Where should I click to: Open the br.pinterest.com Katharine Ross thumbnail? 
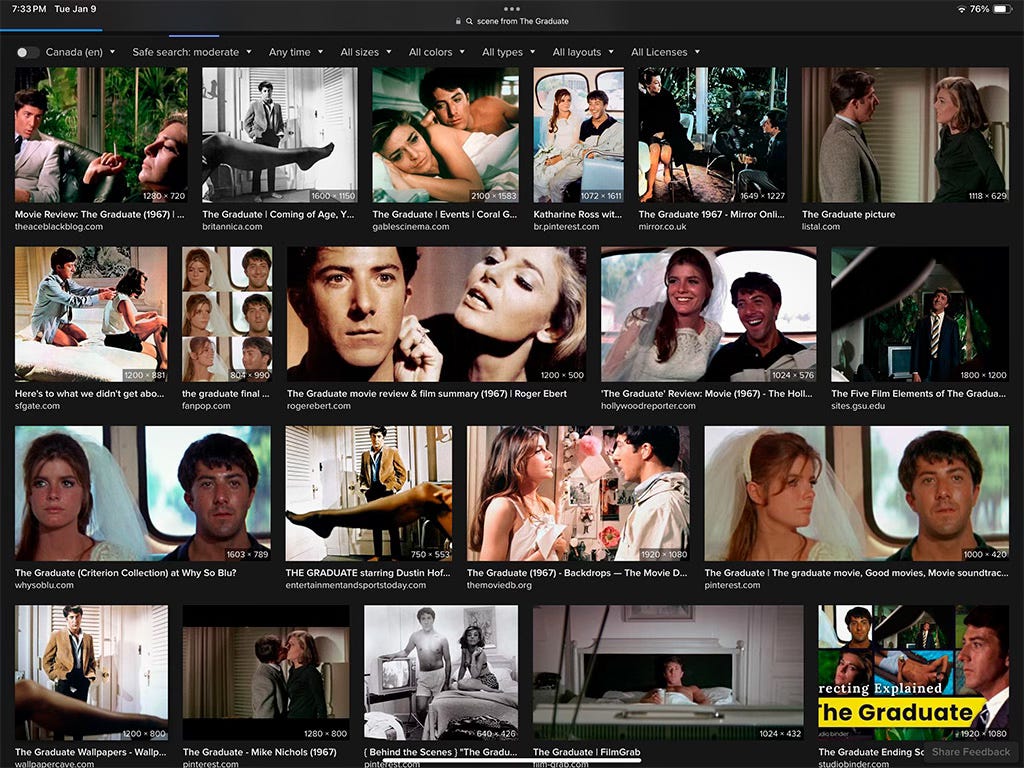point(579,135)
